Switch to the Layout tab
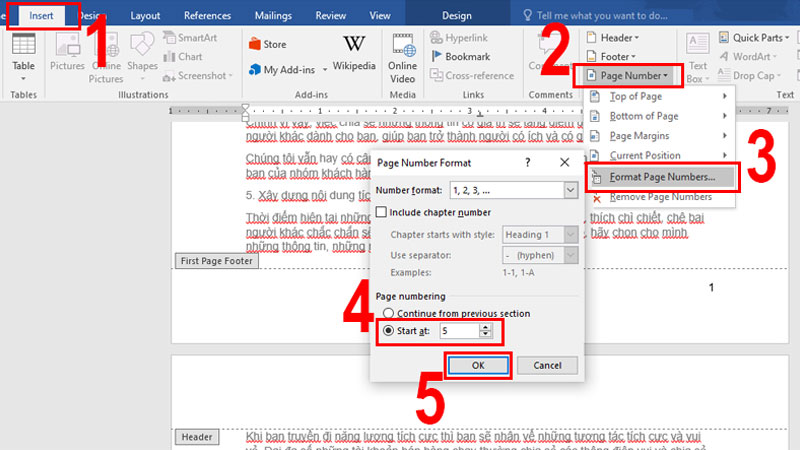 [145, 16]
